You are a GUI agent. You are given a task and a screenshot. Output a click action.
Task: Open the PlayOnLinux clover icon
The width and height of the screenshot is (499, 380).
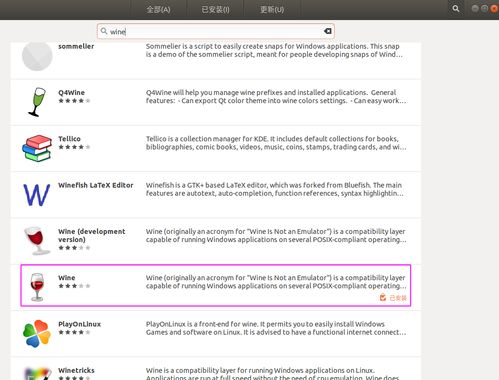tap(37, 333)
